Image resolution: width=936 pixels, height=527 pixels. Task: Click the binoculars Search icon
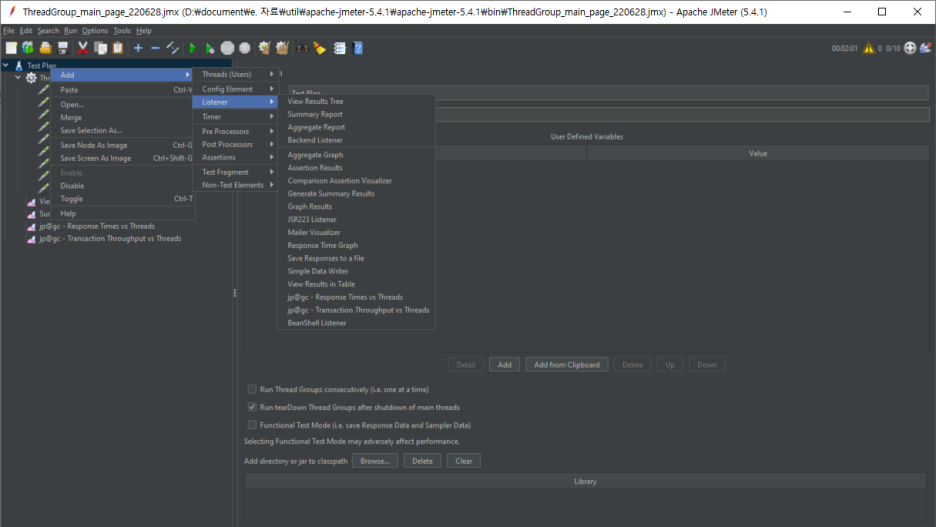coord(302,48)
